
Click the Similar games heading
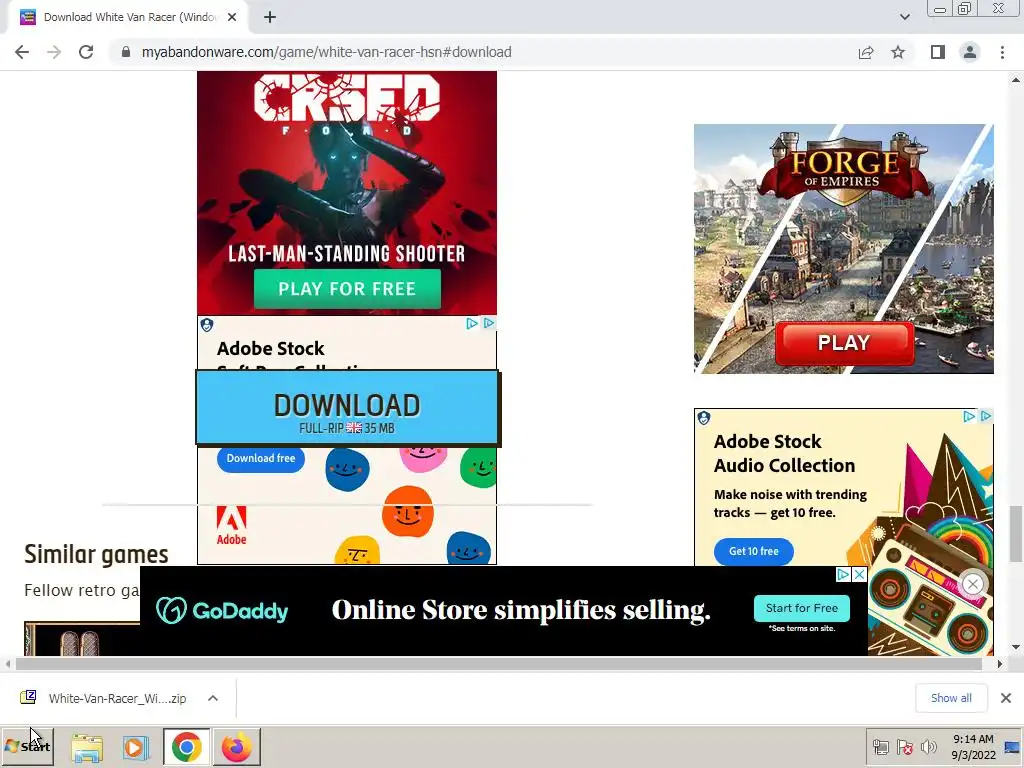tap(96, 554)
